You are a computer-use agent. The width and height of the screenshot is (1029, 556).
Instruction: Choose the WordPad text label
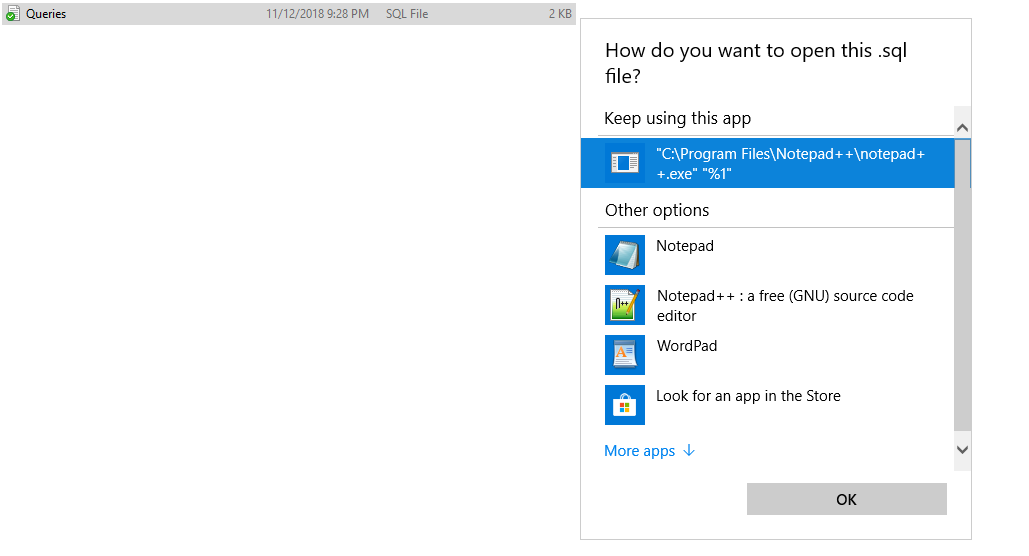[x=687, y=346]
